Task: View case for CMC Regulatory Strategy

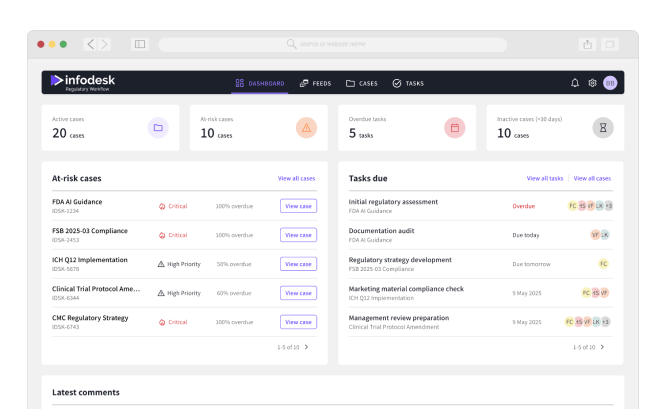Action: point(298,322)
